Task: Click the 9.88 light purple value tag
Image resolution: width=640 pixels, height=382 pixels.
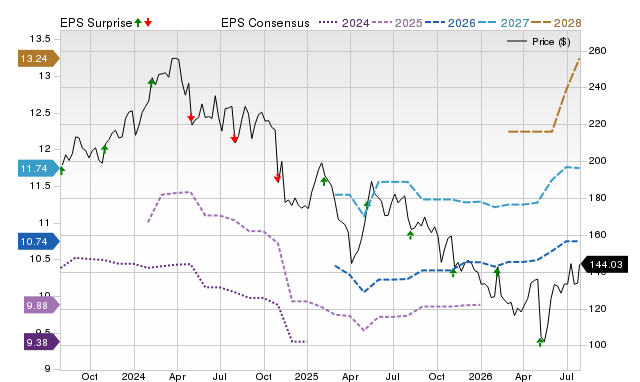Action: (x=41, y=305)
